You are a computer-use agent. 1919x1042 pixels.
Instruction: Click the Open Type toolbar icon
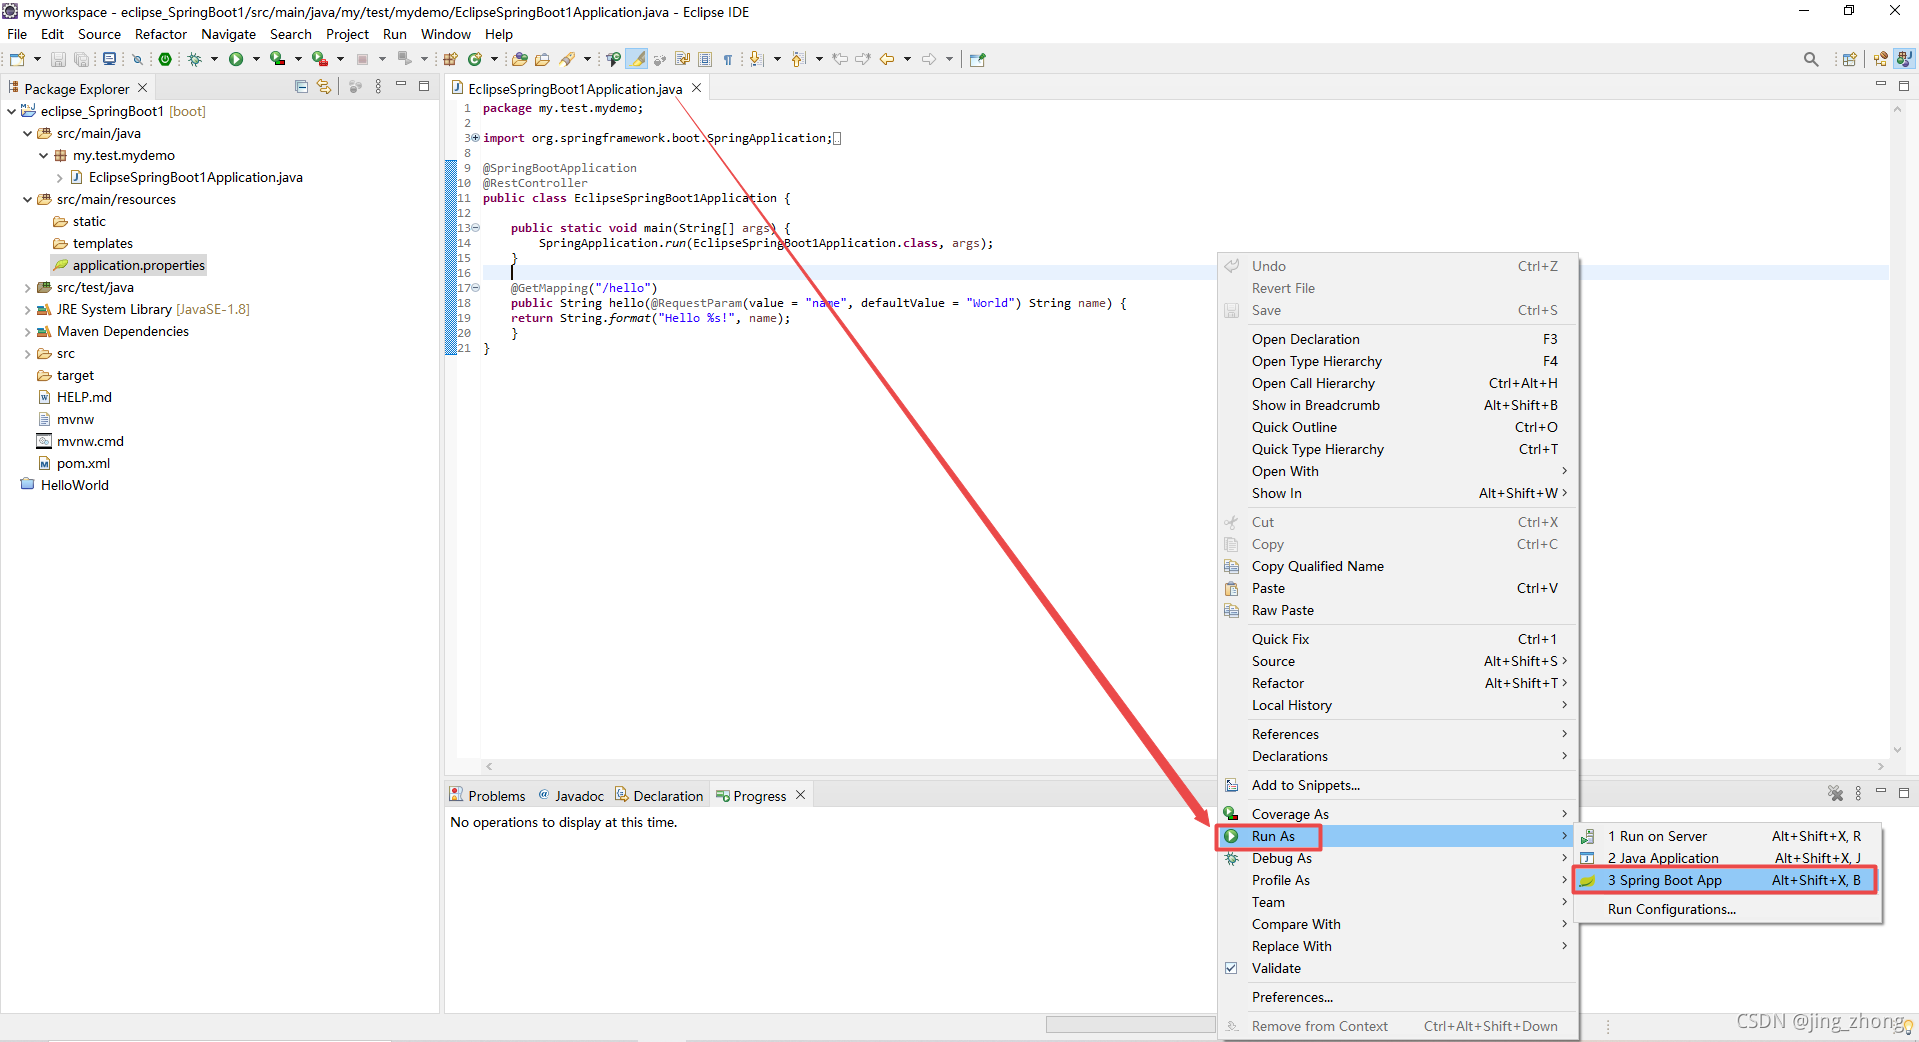[x=519, y=59]
